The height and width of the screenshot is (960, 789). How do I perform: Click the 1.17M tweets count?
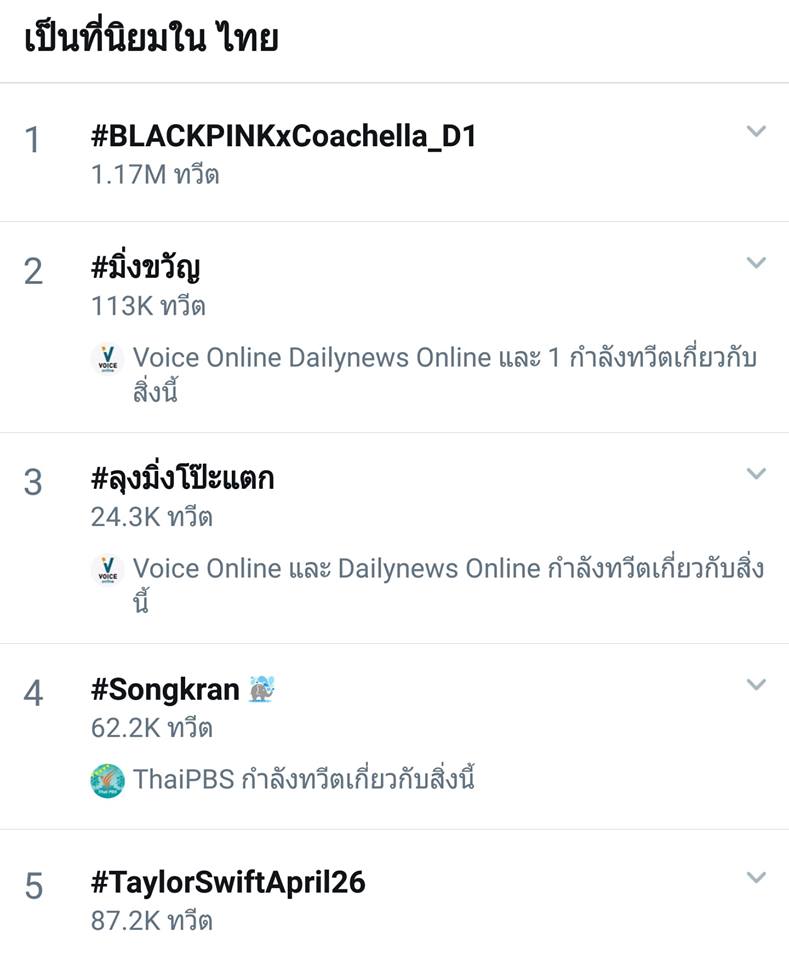155,174
